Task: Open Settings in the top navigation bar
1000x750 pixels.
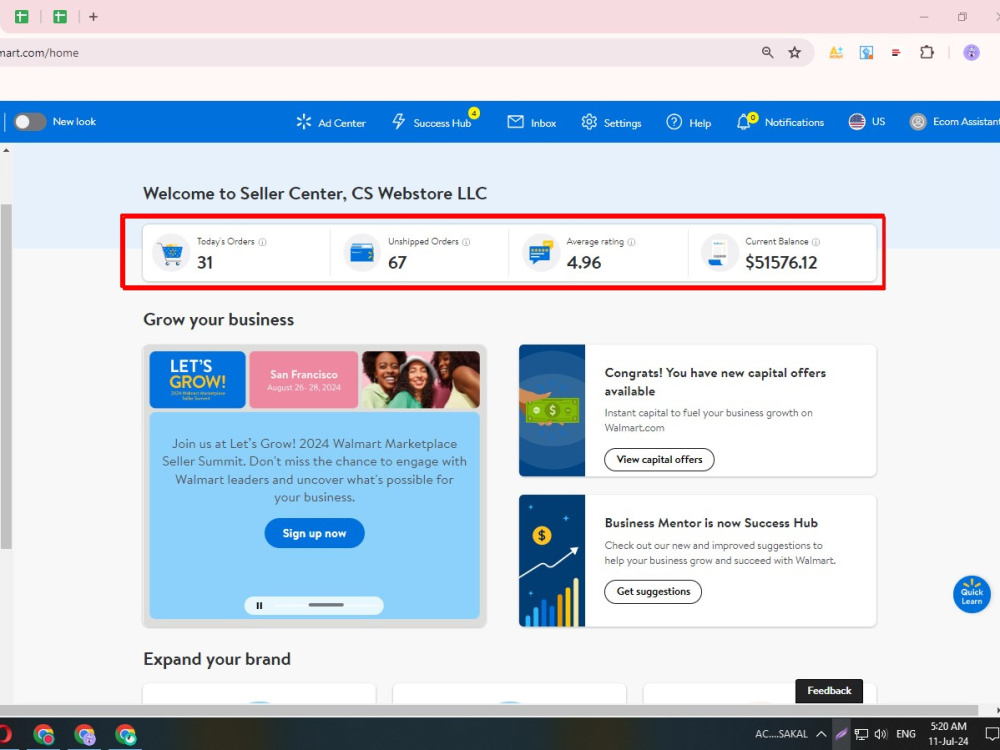Action: [611, 122]
